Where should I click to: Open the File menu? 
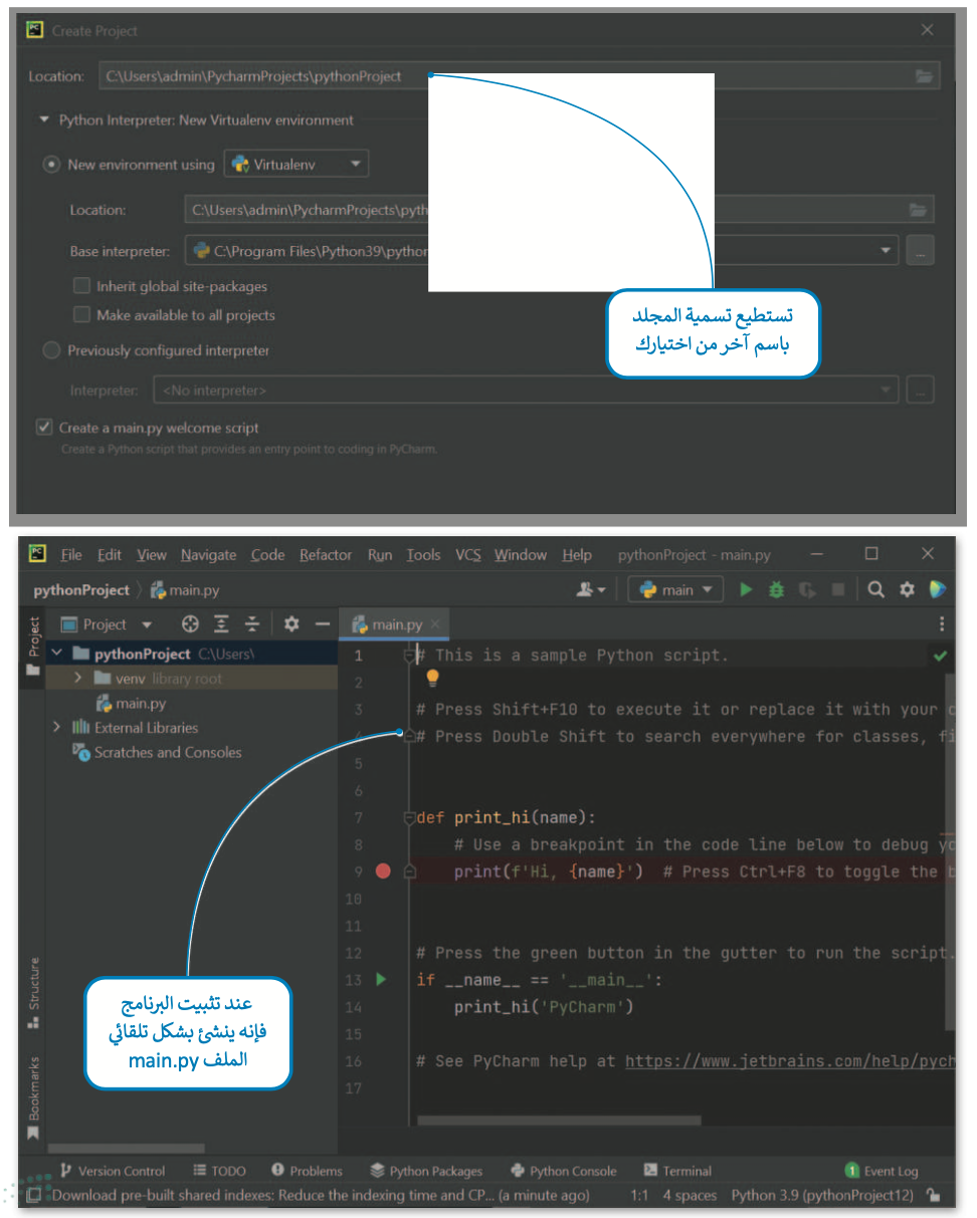click(x=71, y=555)
